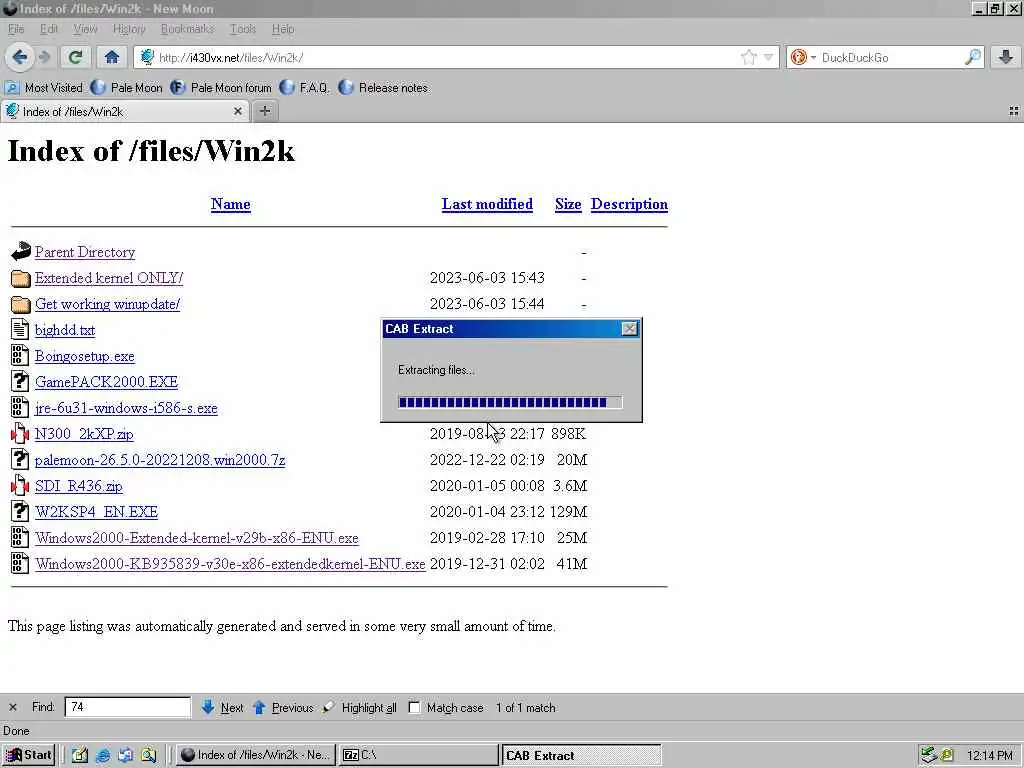The image size is (1024, 768).
Task: Open the Windows Start menu
Action: [x=28, y=755]
